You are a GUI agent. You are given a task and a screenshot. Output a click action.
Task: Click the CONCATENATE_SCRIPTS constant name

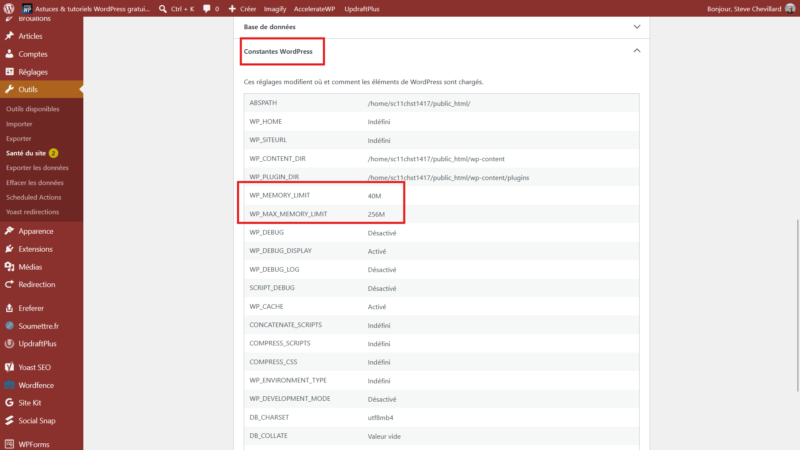(x=285, y=324)
